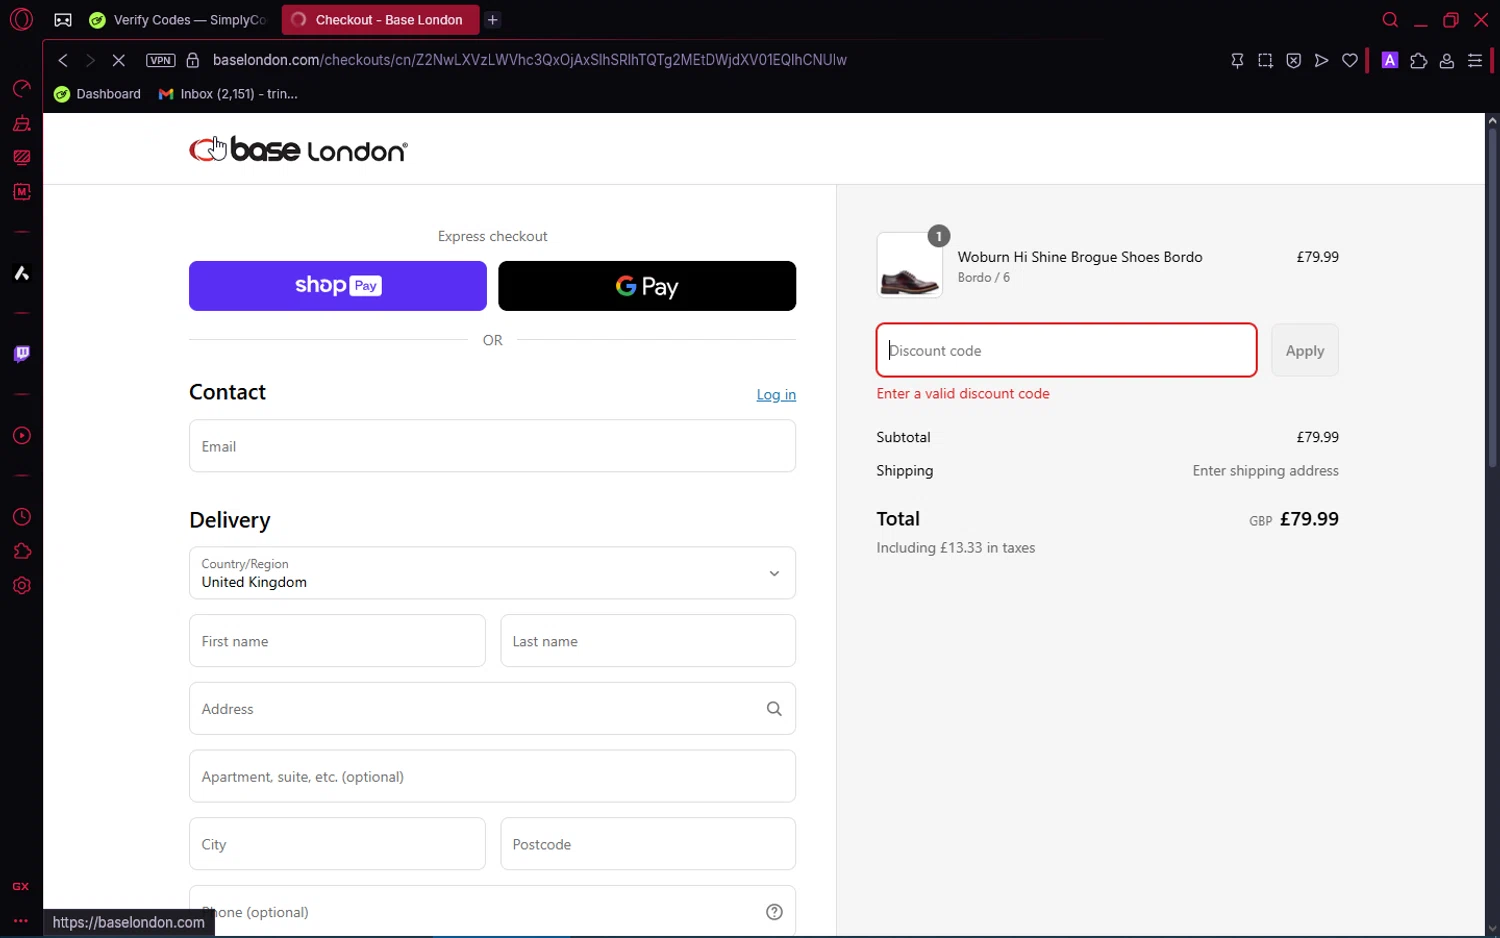Switch to Verify Codes SimplyCodes tab
Screen dimensions: 1500x938
179,20
